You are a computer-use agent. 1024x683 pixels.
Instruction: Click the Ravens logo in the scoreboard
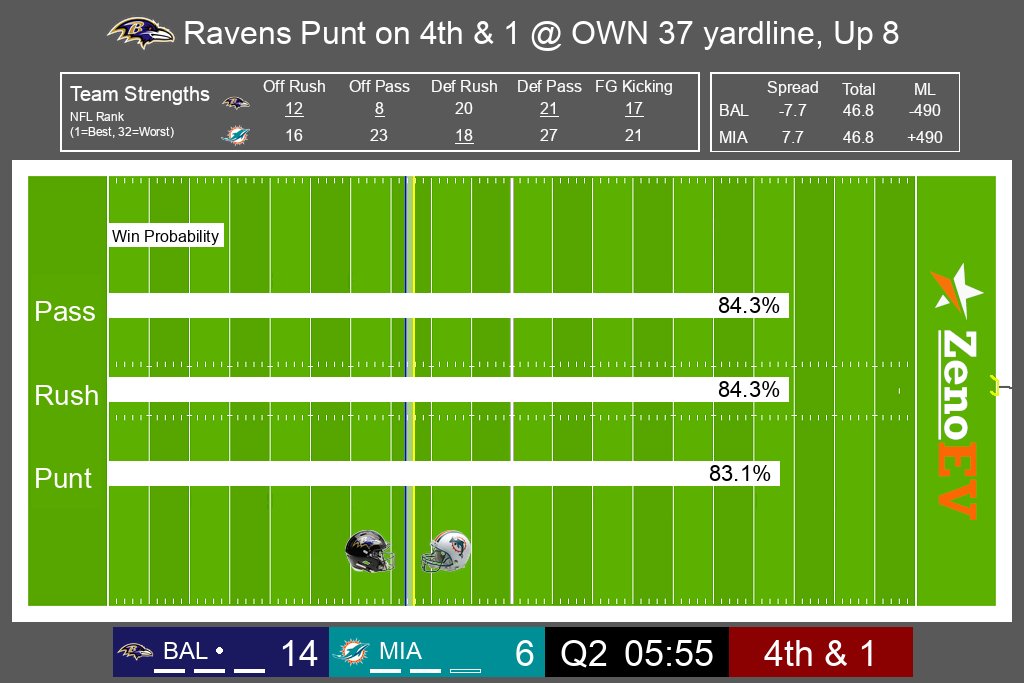click(135, 651)
